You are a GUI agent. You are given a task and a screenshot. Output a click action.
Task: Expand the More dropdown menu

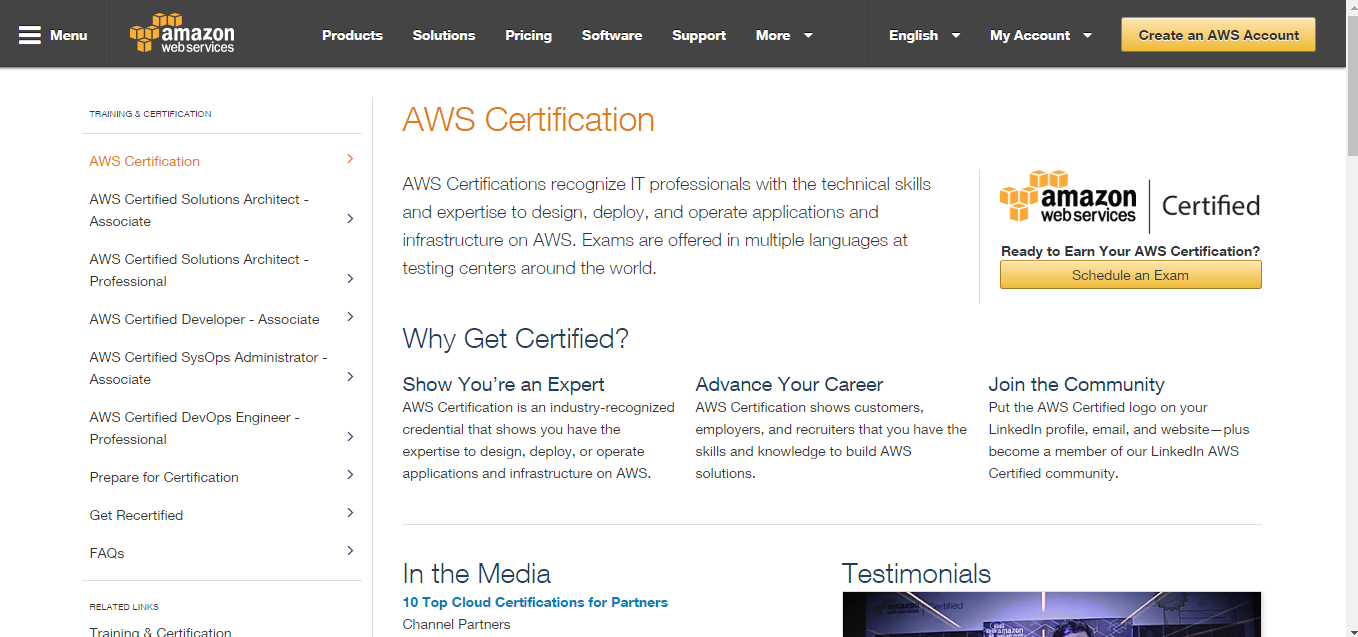pos(785,35)
